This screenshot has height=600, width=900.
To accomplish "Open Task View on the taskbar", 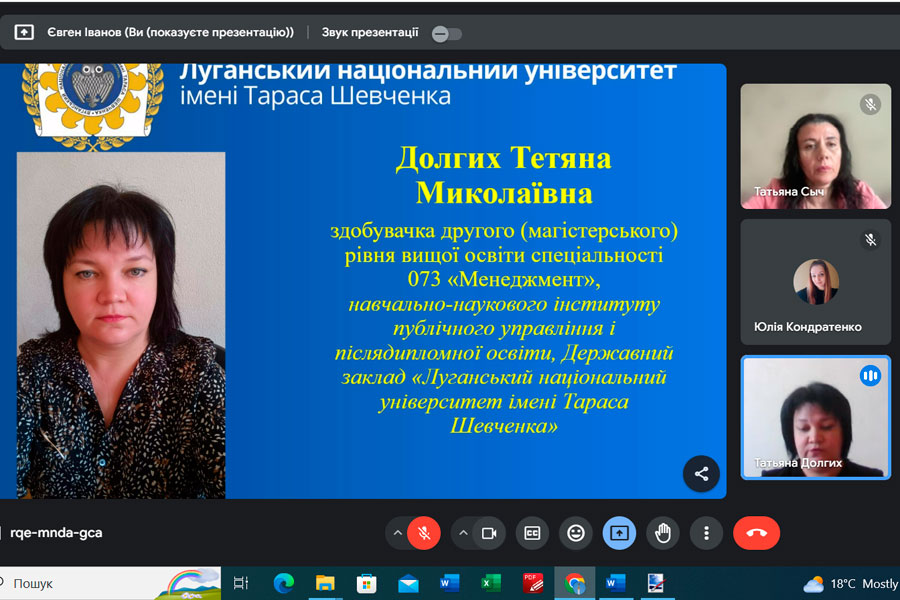I will [x=240, y=583].
